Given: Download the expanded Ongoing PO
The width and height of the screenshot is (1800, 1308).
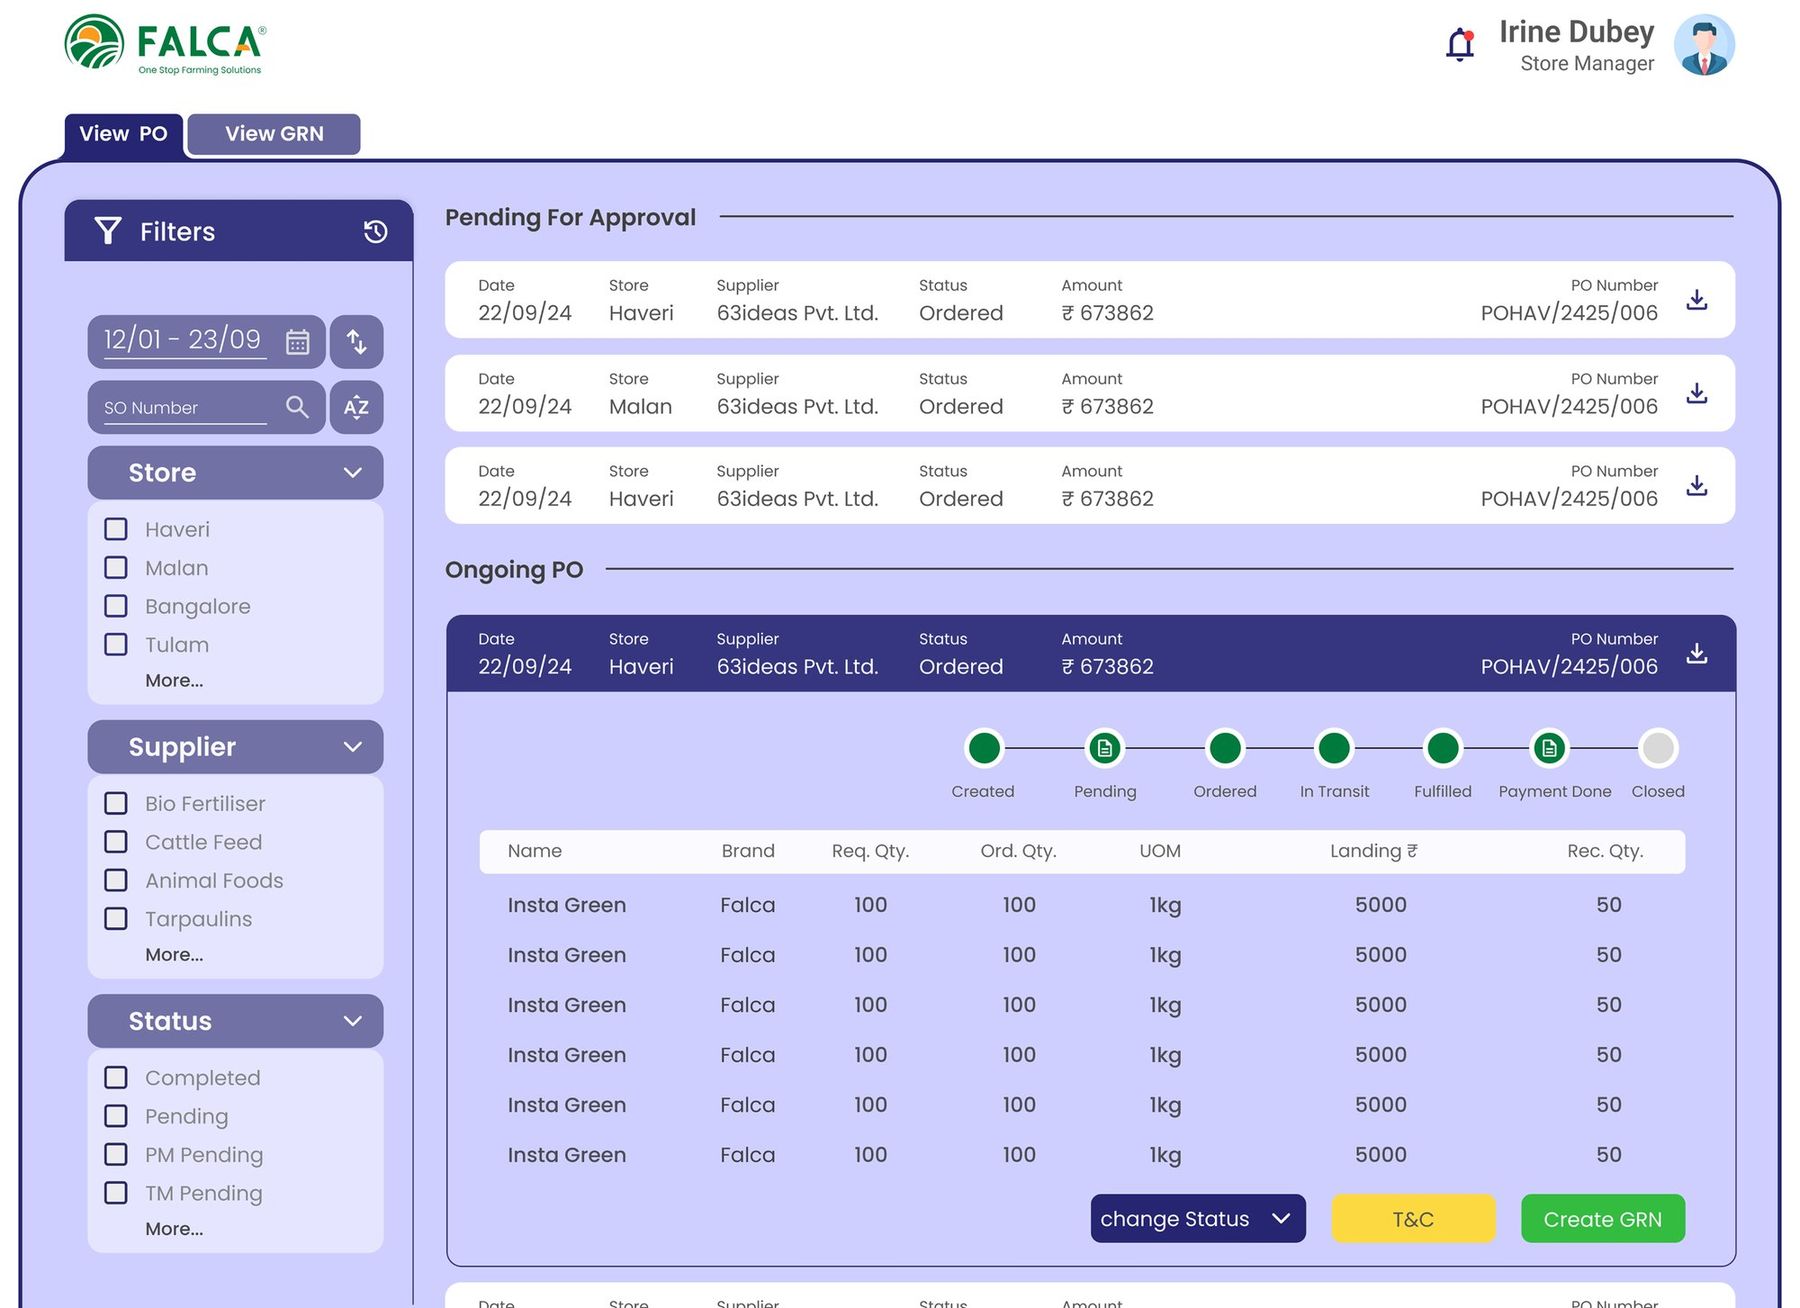Looking at the screenshot, I should 1697,654.
